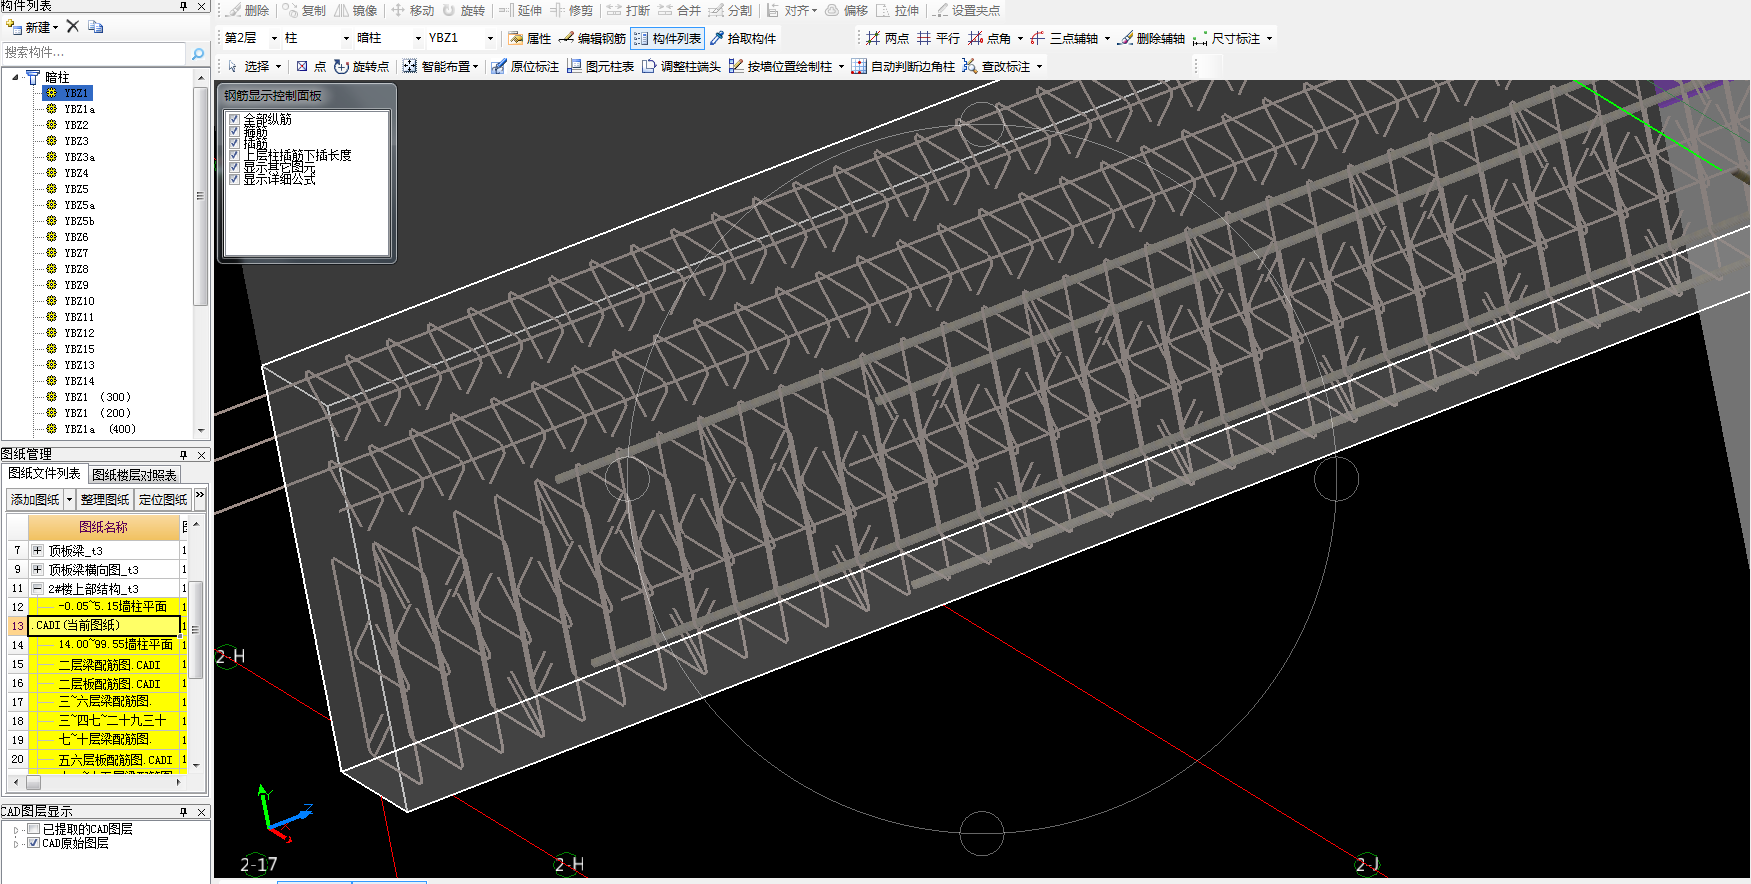1751x884 pixels.
Task: Uncheck 全部纵筋 checkbox
Action: click(234, 119)
